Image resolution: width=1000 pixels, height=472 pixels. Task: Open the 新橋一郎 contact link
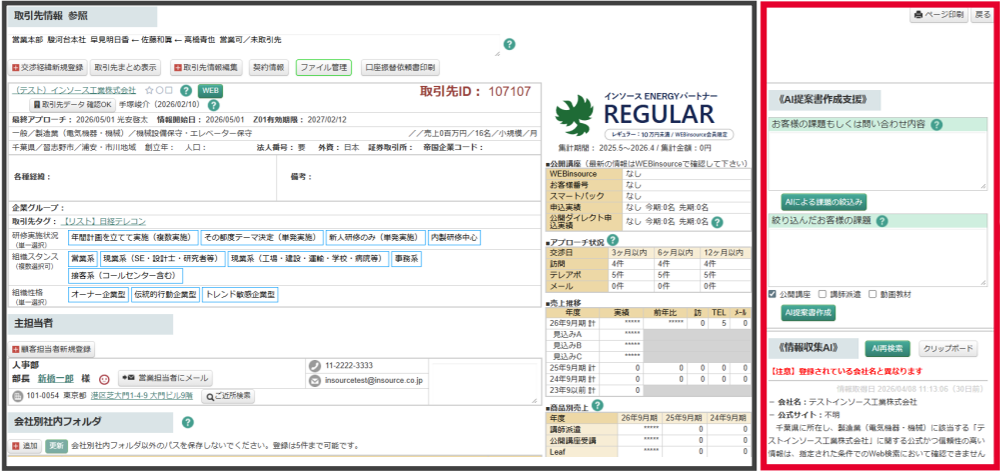[55, 378]
